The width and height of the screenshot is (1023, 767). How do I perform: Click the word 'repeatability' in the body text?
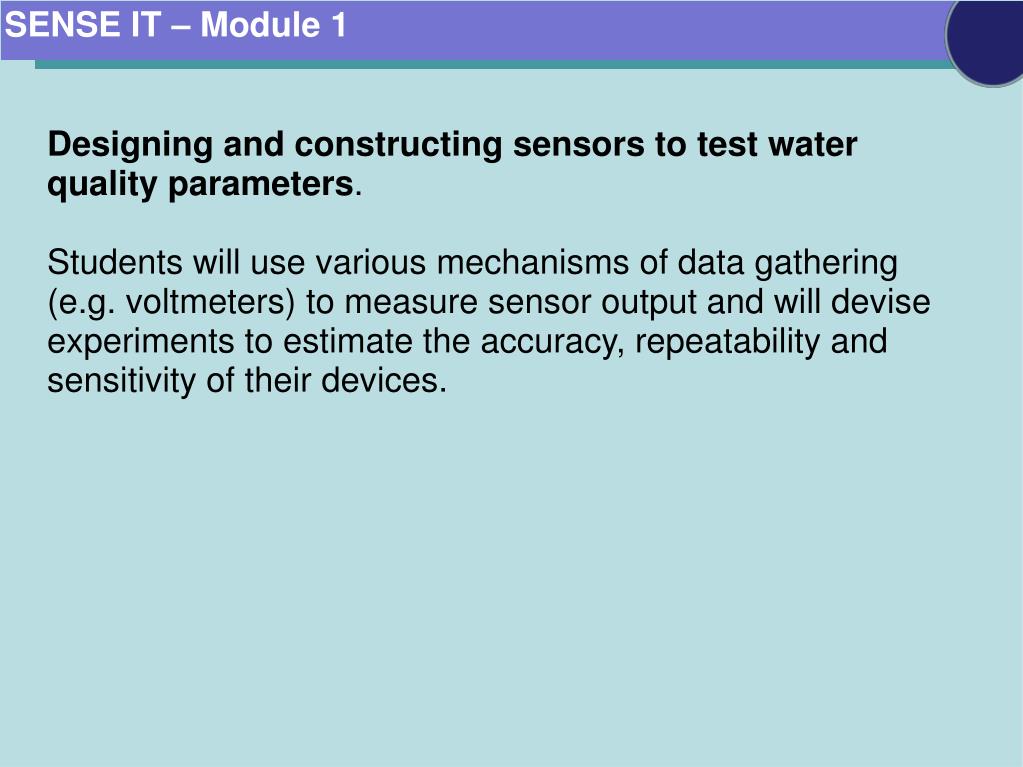(x=727, y=342)
